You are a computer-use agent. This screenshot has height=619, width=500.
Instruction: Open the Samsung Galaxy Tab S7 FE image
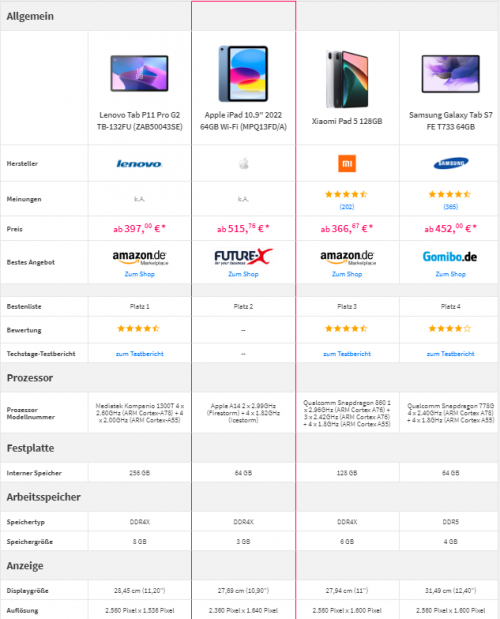click(x=451, y=74)
